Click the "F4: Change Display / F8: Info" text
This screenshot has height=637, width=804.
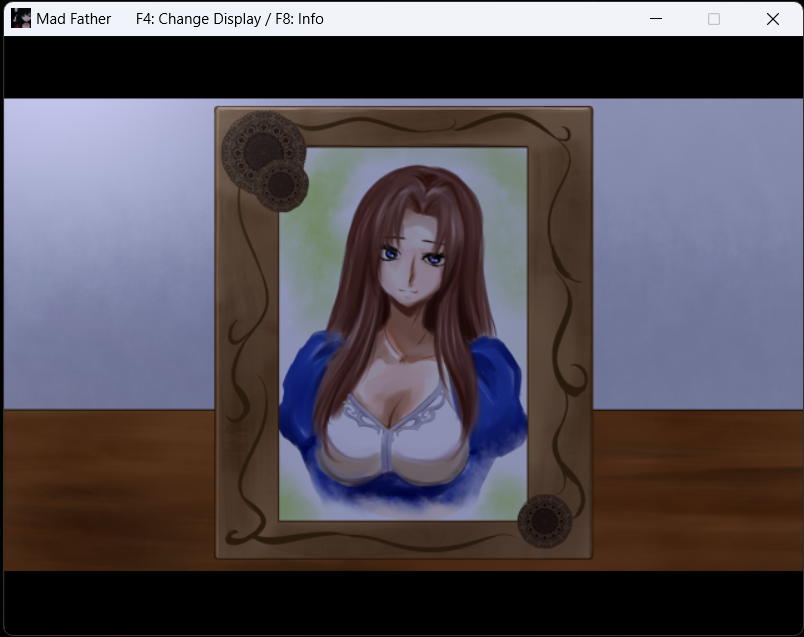pyautogui.click(x=230, y=19)
